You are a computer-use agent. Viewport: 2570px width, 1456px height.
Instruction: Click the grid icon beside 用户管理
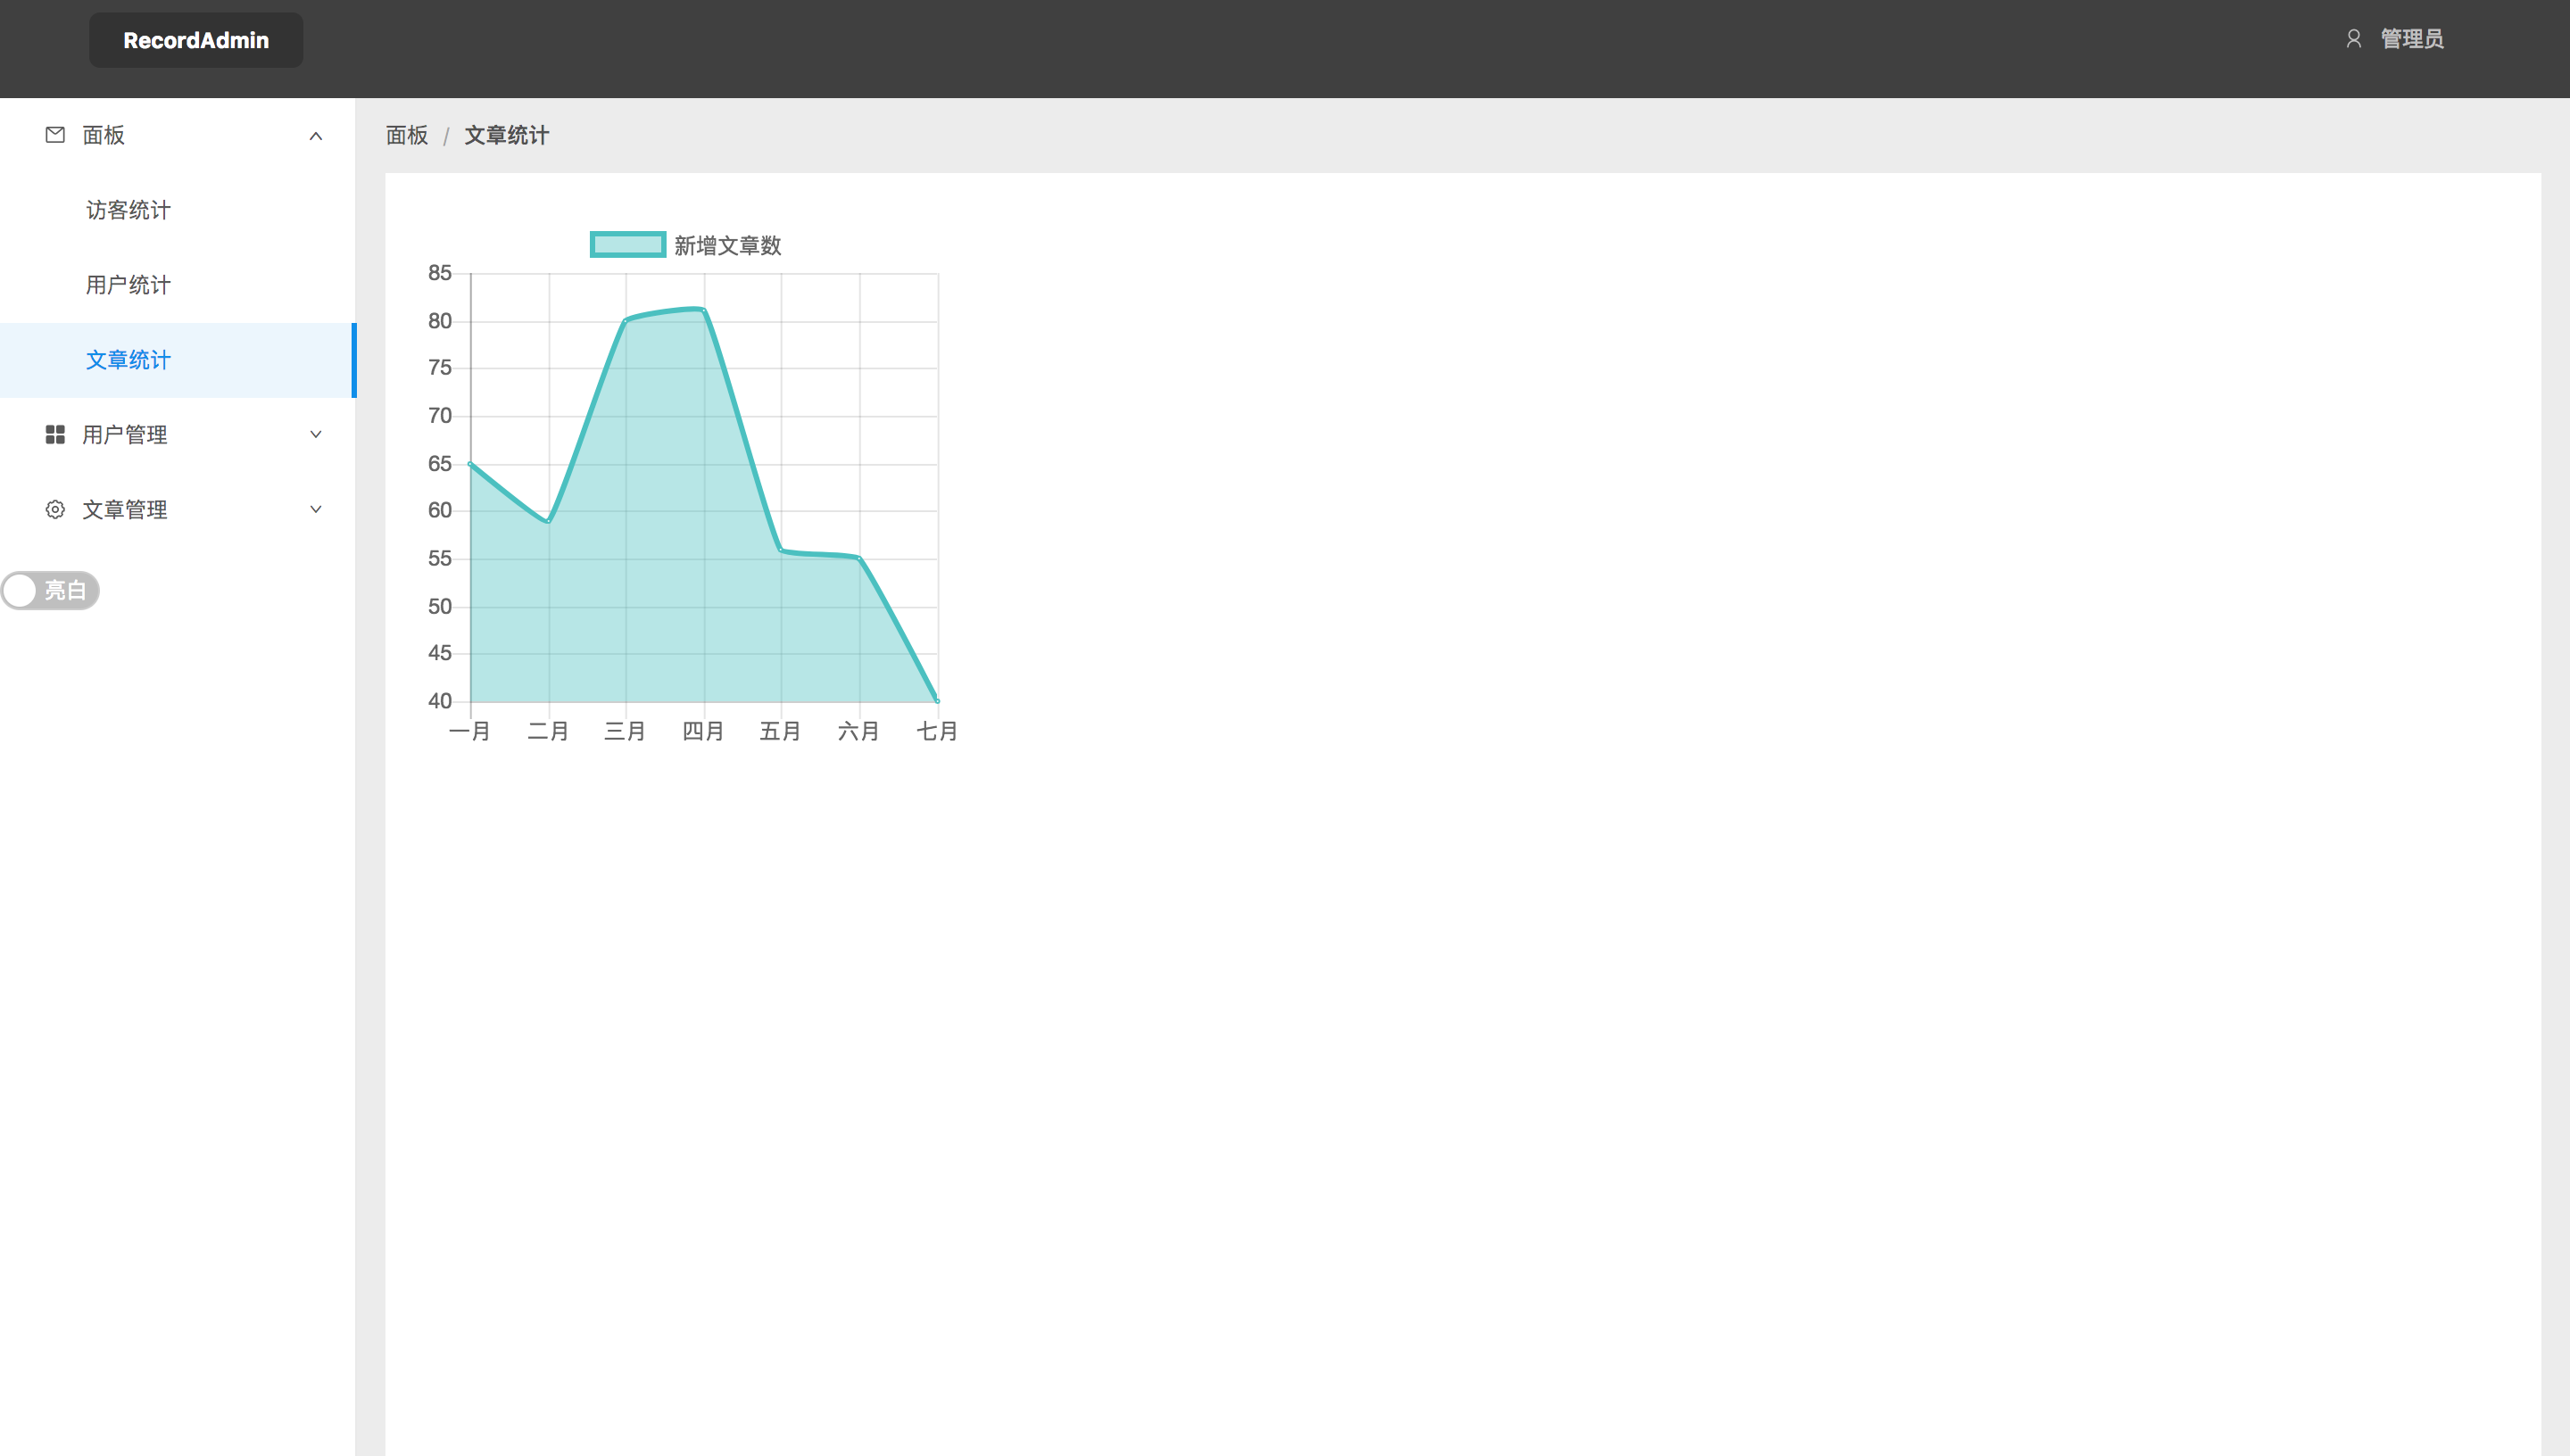click(x=55, y=434)
